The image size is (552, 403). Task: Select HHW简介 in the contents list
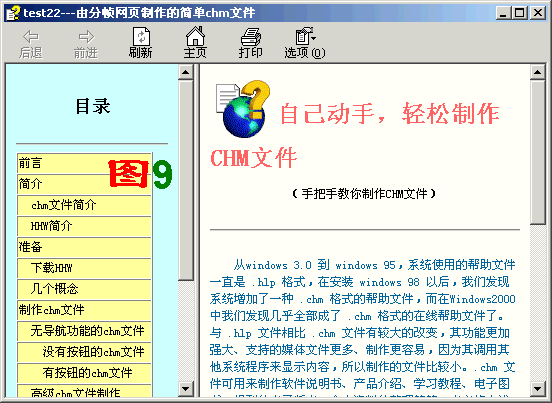pyautogui.click(x=84, y=226)
